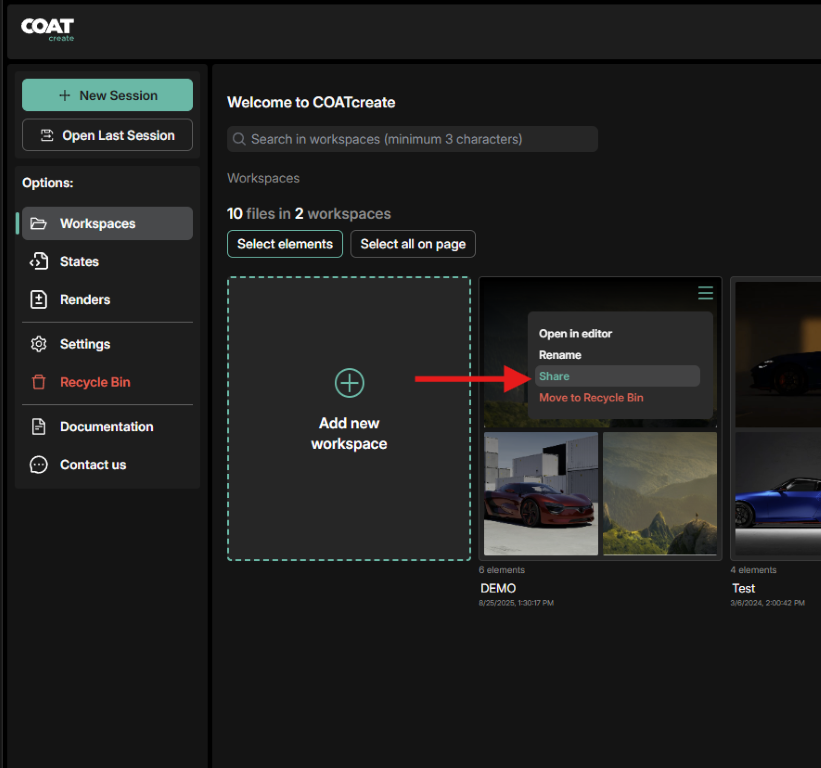
Task: Click the Contact us chat icon
Action: pyautogui.click(x=39, y=465)
